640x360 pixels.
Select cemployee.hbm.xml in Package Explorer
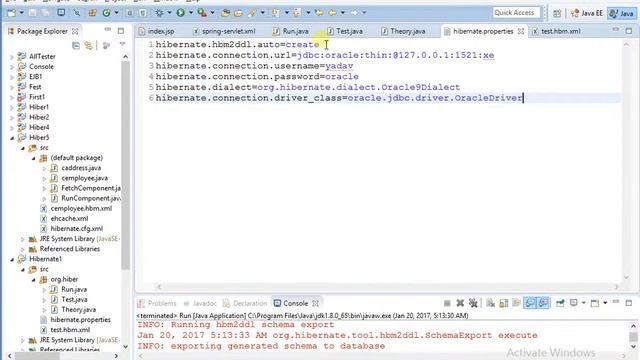pyautogui.click(x=81, y=208)
